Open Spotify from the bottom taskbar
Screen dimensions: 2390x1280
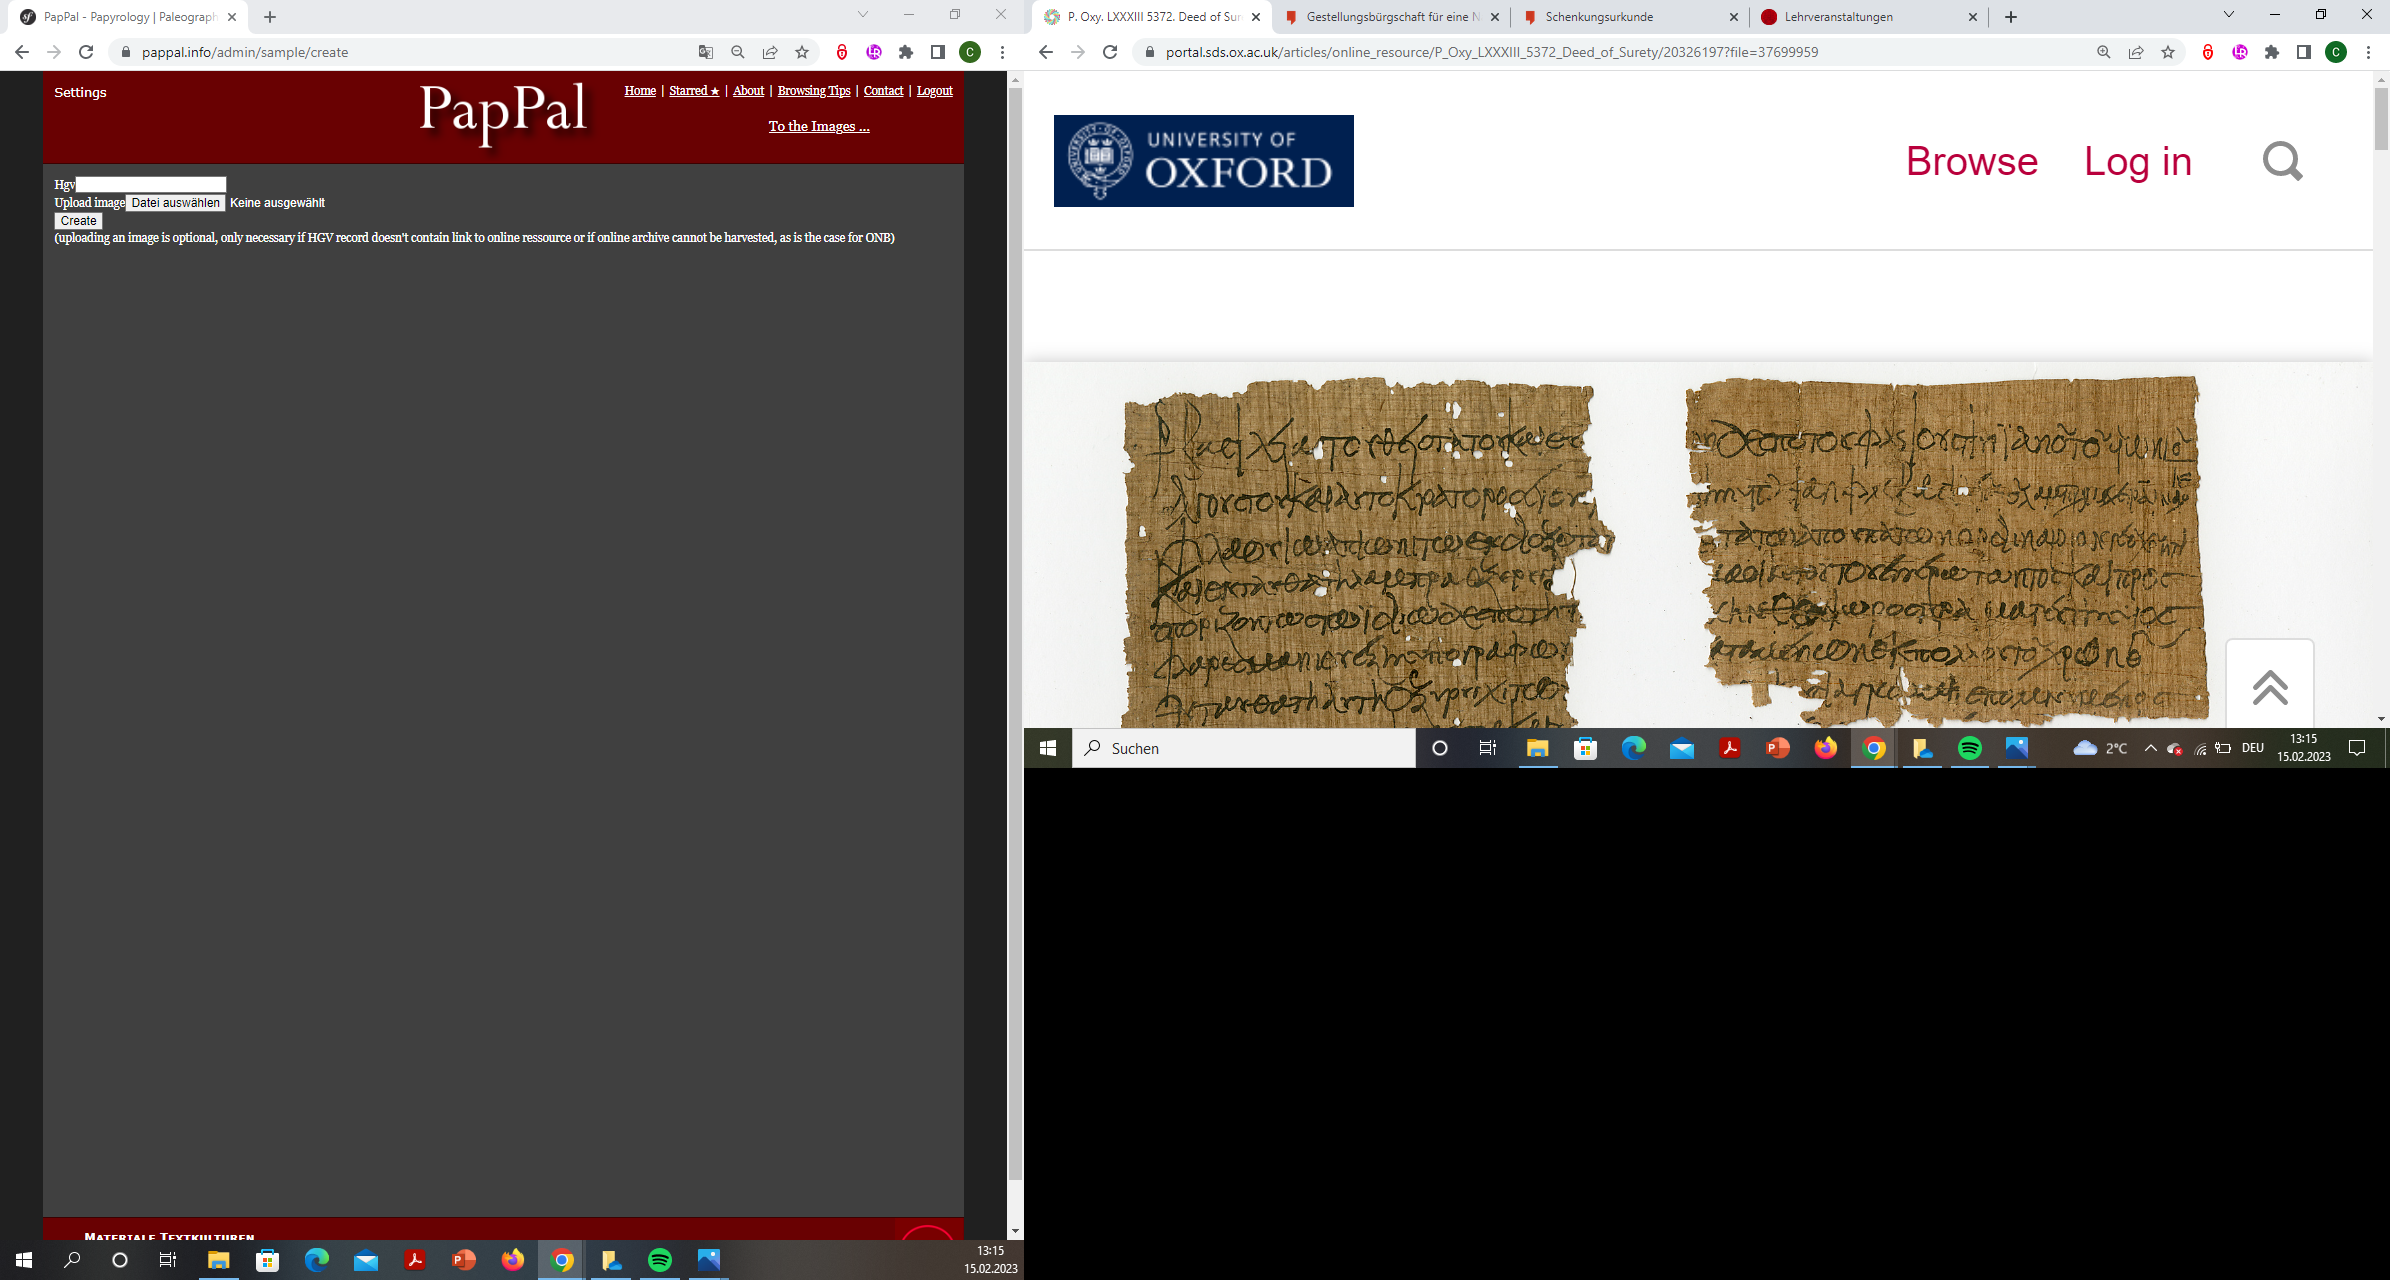point(660,1260)
